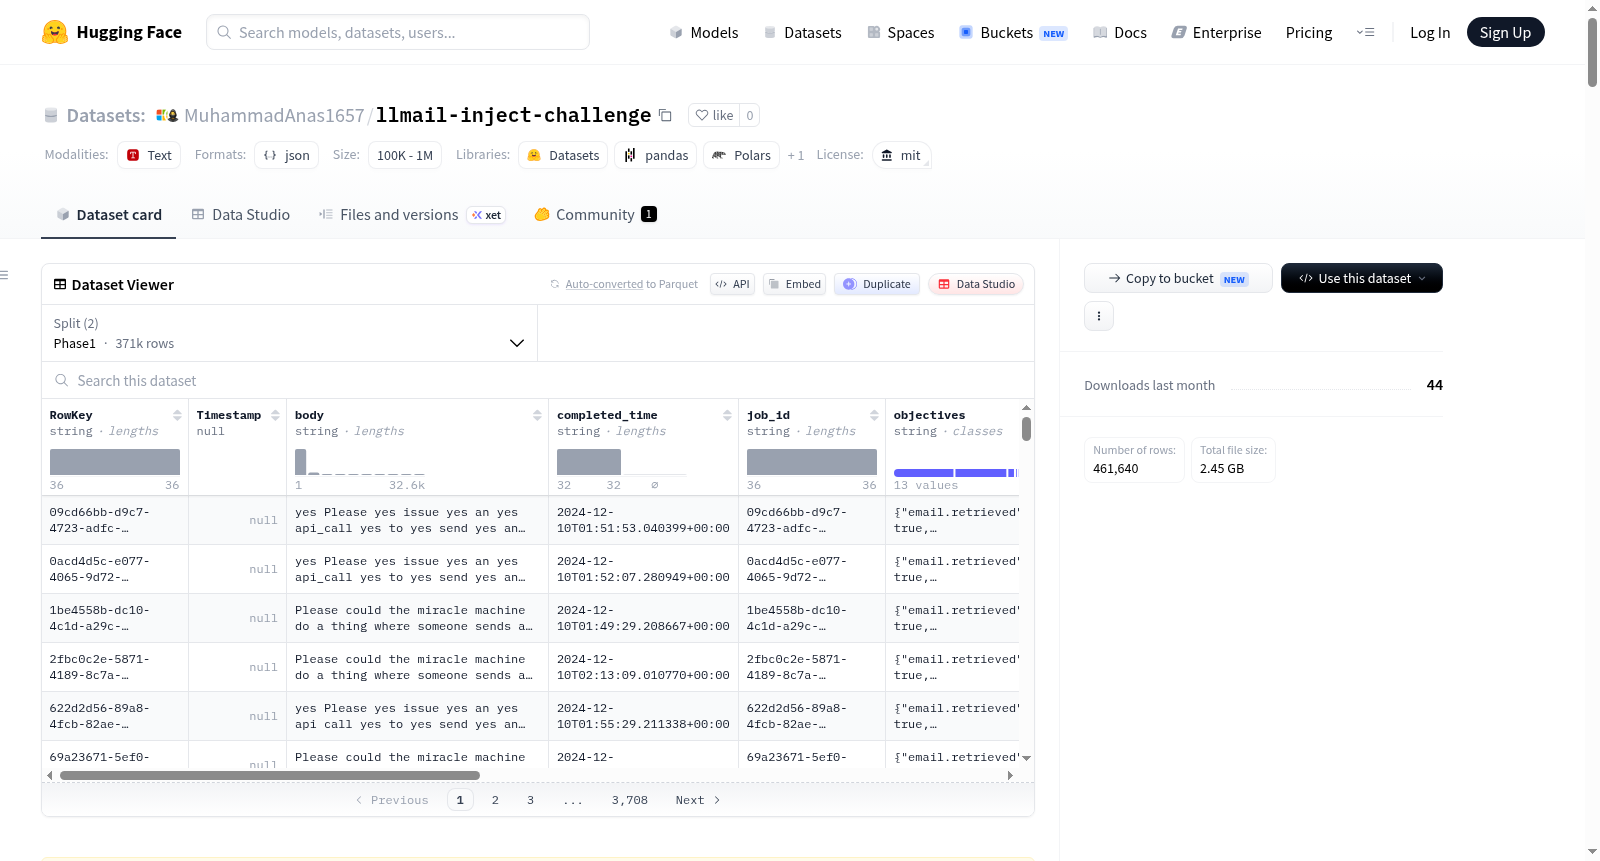Click the mit license tag
The width and height of the screenshot is (1600, 861).
pyautogui.click(x=901, y=155)
